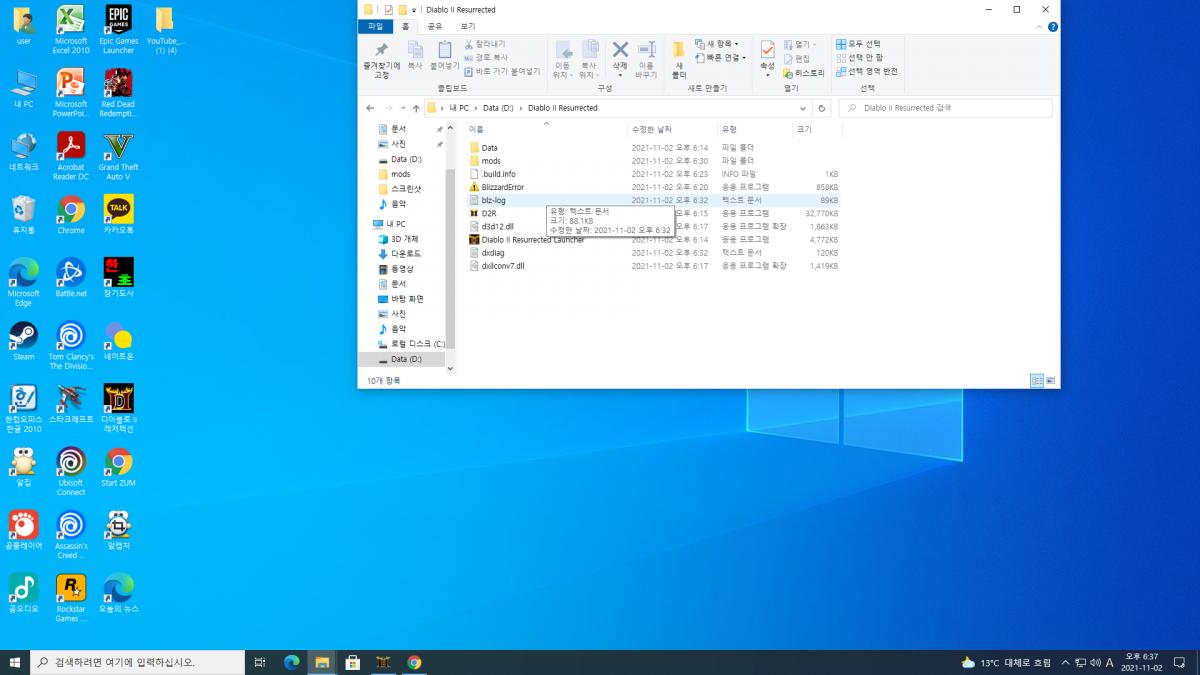This screenshot has height=675, width=1200.
Task: Open the Copy to (복사 위치) dropdown
Action: click(590, 59)
